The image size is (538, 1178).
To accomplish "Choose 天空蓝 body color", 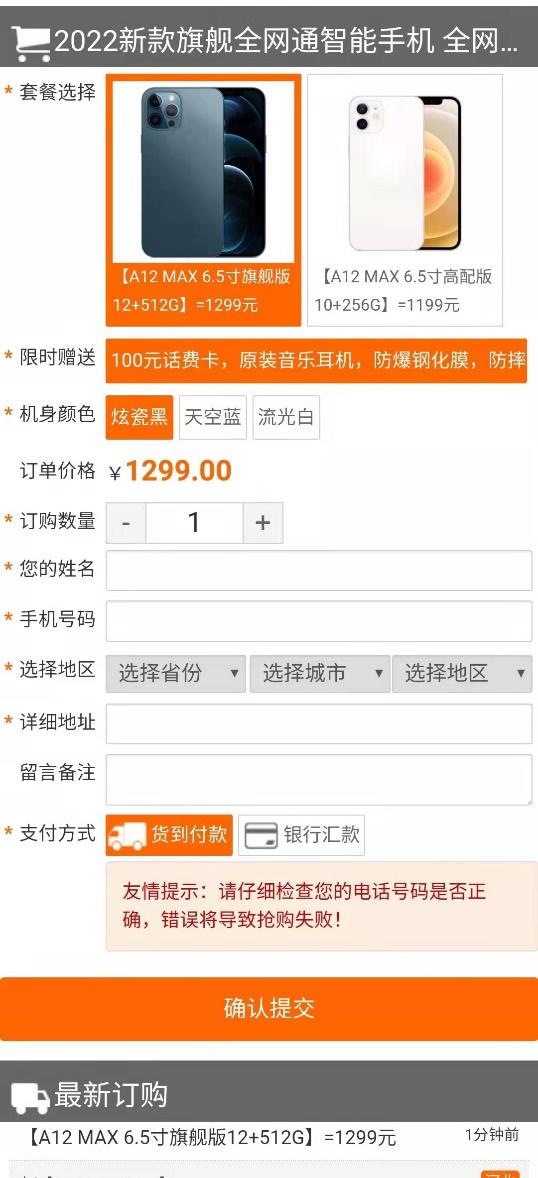I will [x=213, y=417].
